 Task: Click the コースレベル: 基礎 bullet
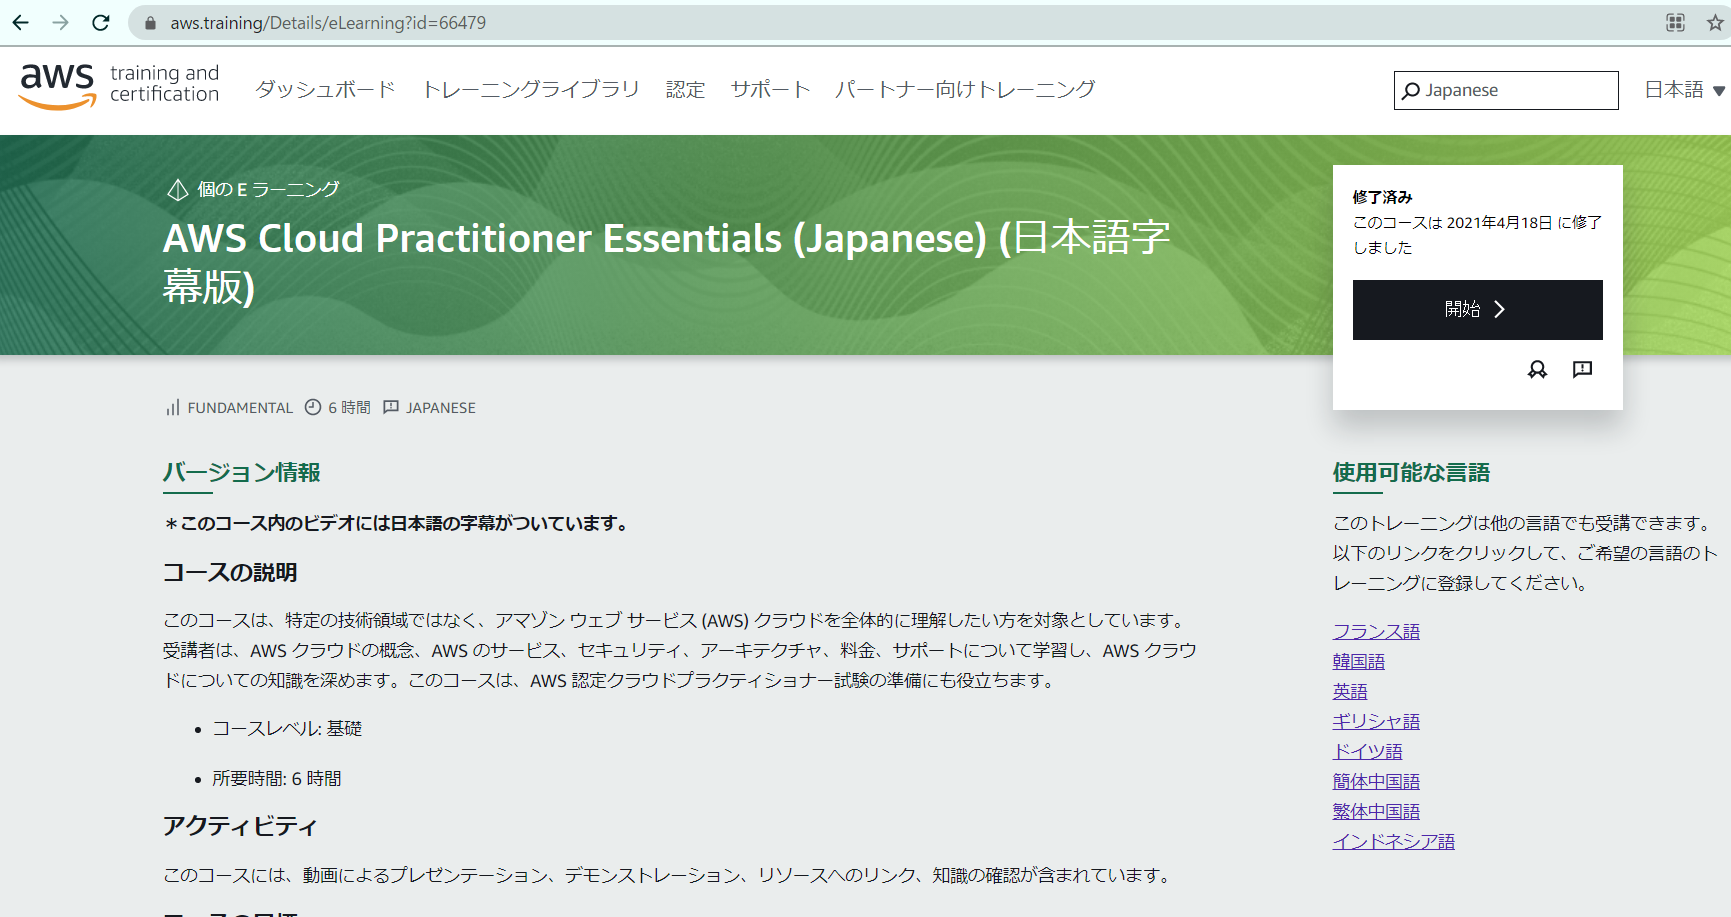(287, 729)
